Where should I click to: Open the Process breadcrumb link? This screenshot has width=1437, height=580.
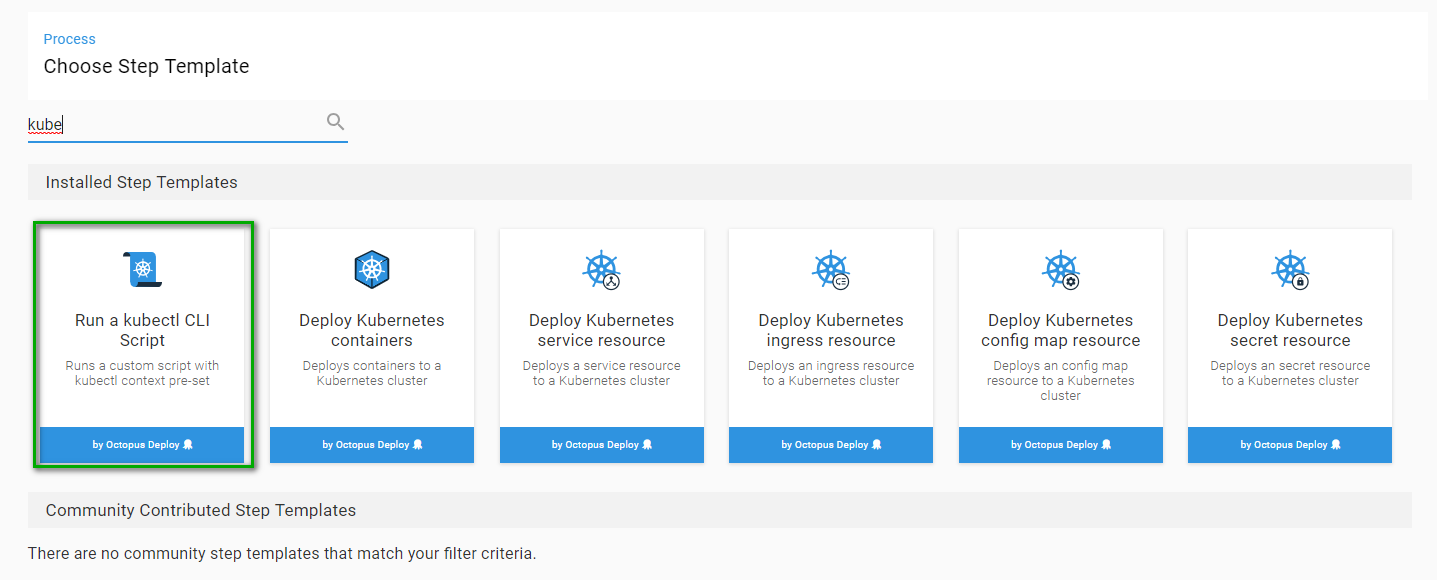click(69, 39)
